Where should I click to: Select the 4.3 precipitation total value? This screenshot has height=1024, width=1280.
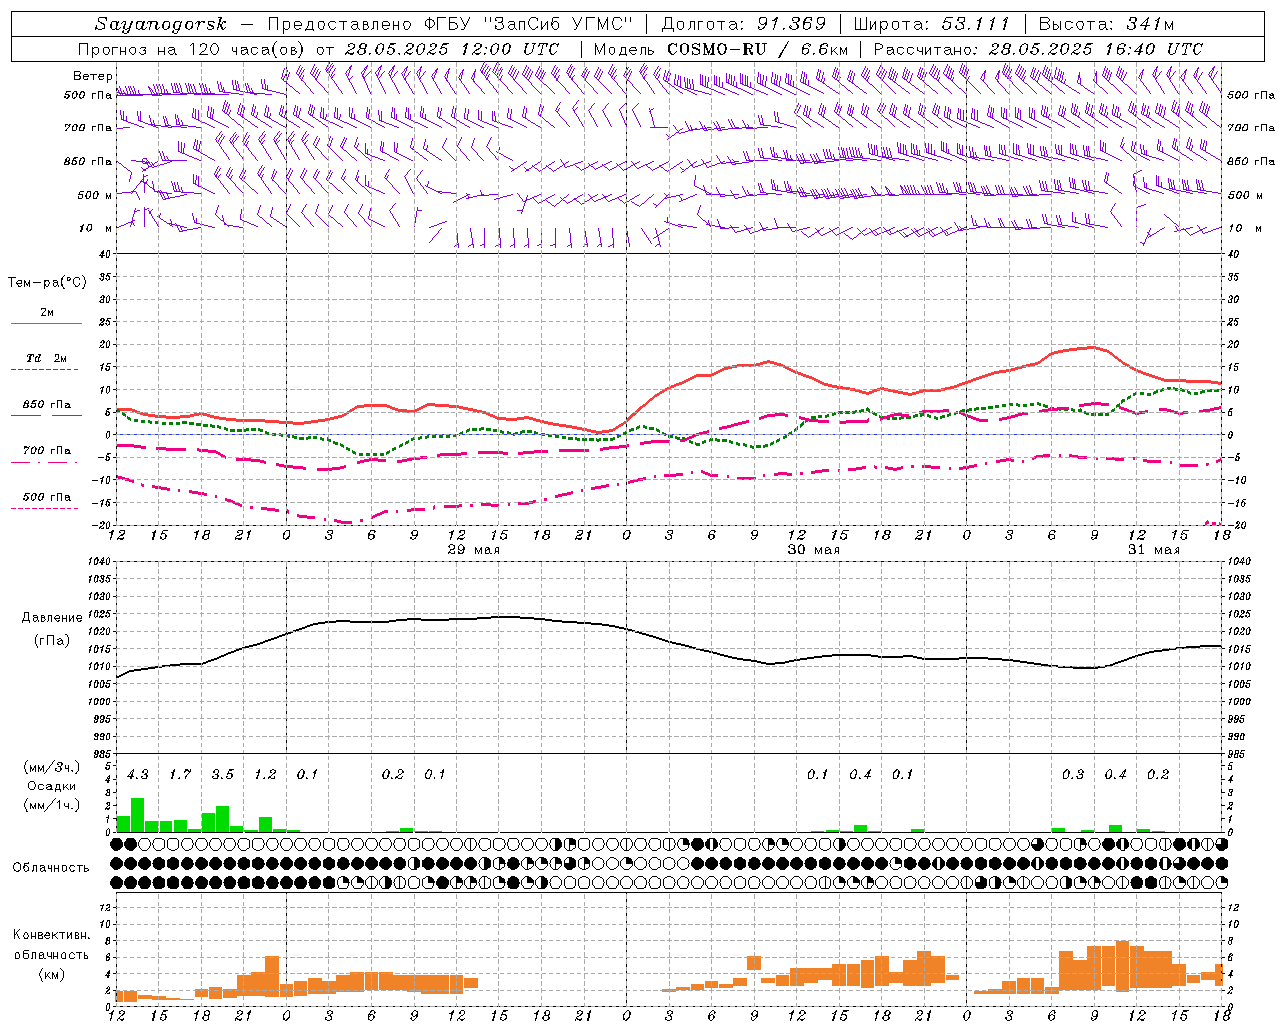pyautogui.click(x=138, y=775)
